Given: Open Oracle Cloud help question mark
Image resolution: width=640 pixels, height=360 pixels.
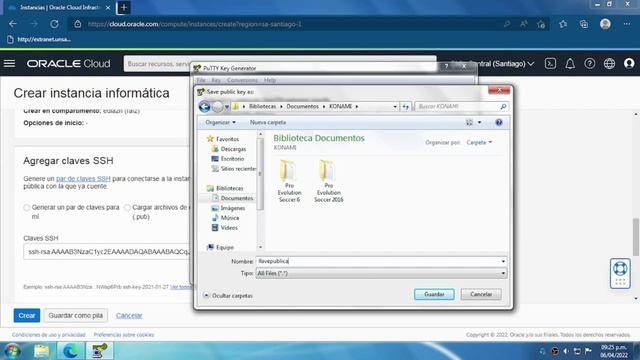Looking at the screenshot, I should 589,64.
